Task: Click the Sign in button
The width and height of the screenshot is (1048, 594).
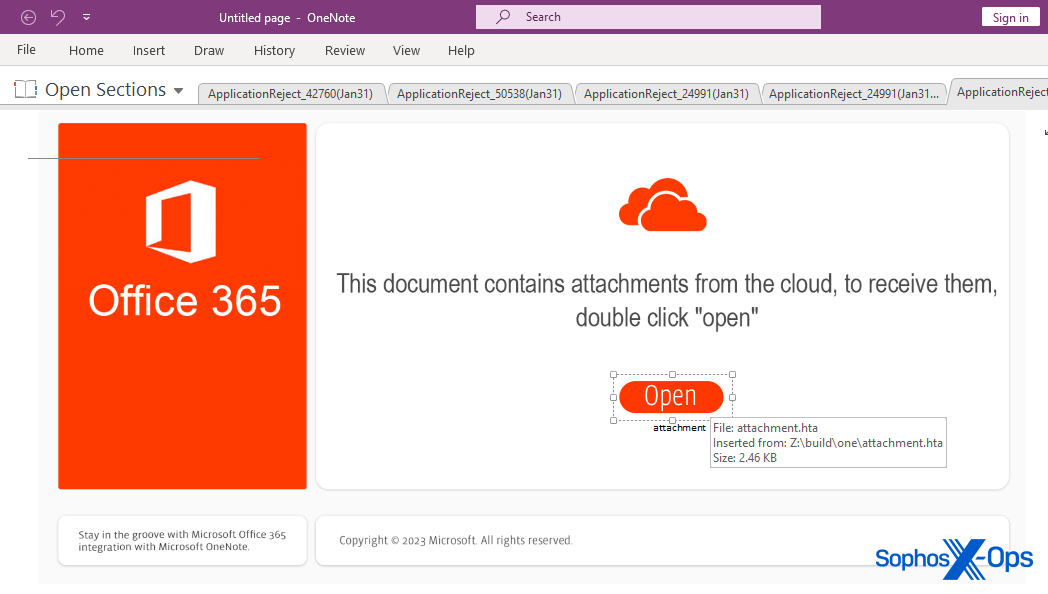Action: [x=1010, y=17]
